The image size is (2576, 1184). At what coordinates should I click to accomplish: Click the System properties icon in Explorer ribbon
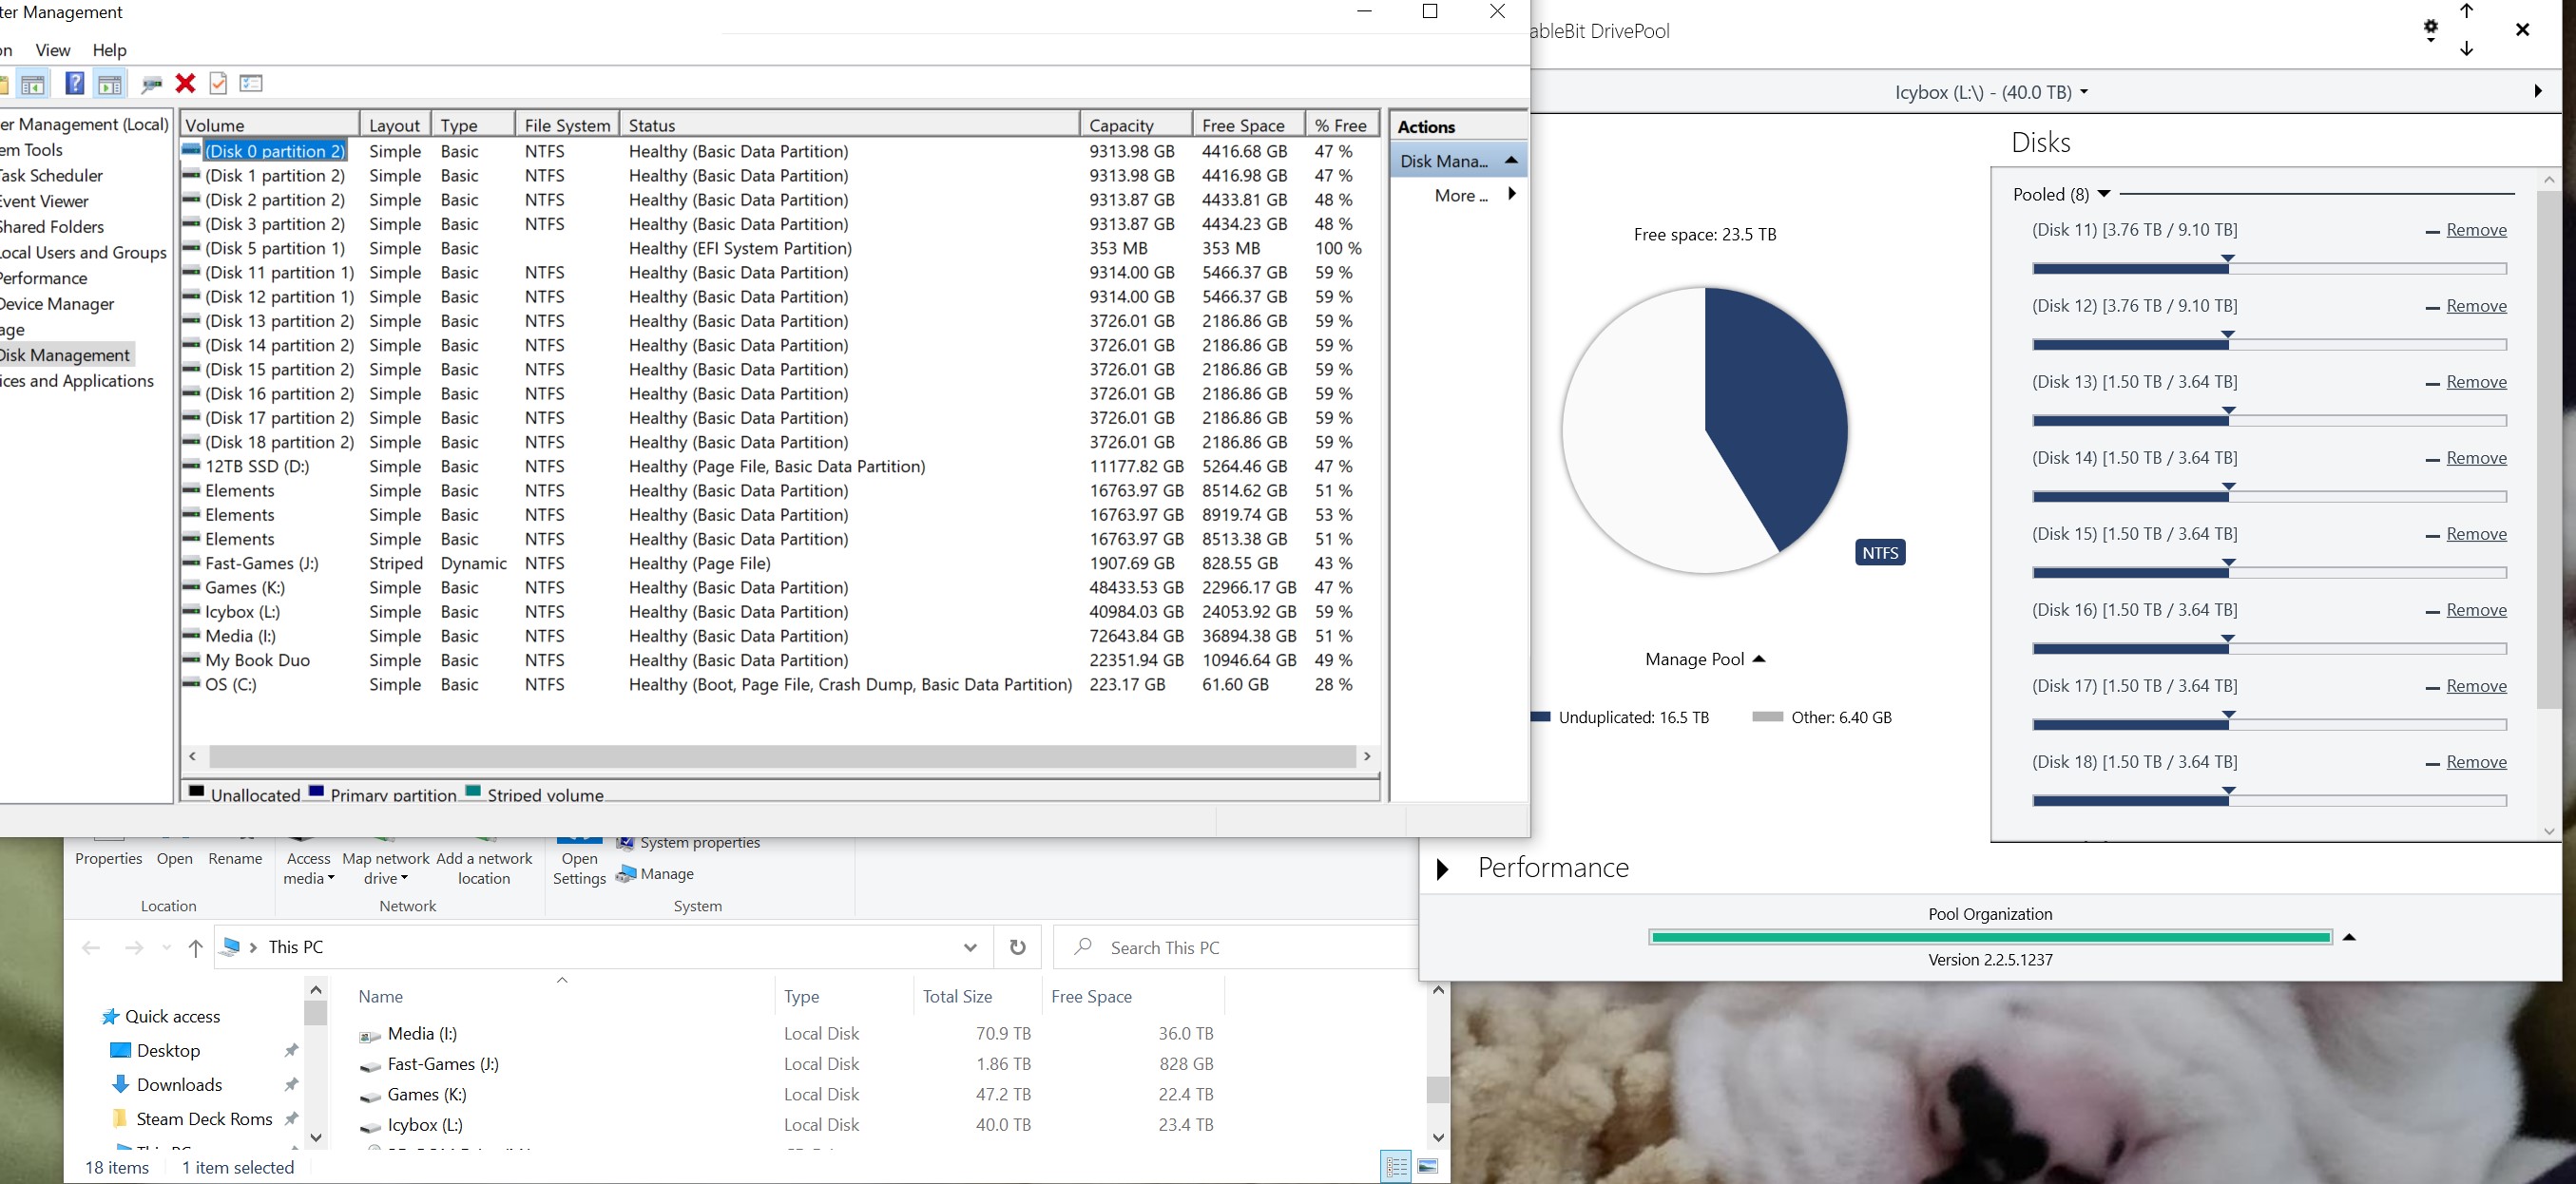pyautogui.click(x=625, y=843)
